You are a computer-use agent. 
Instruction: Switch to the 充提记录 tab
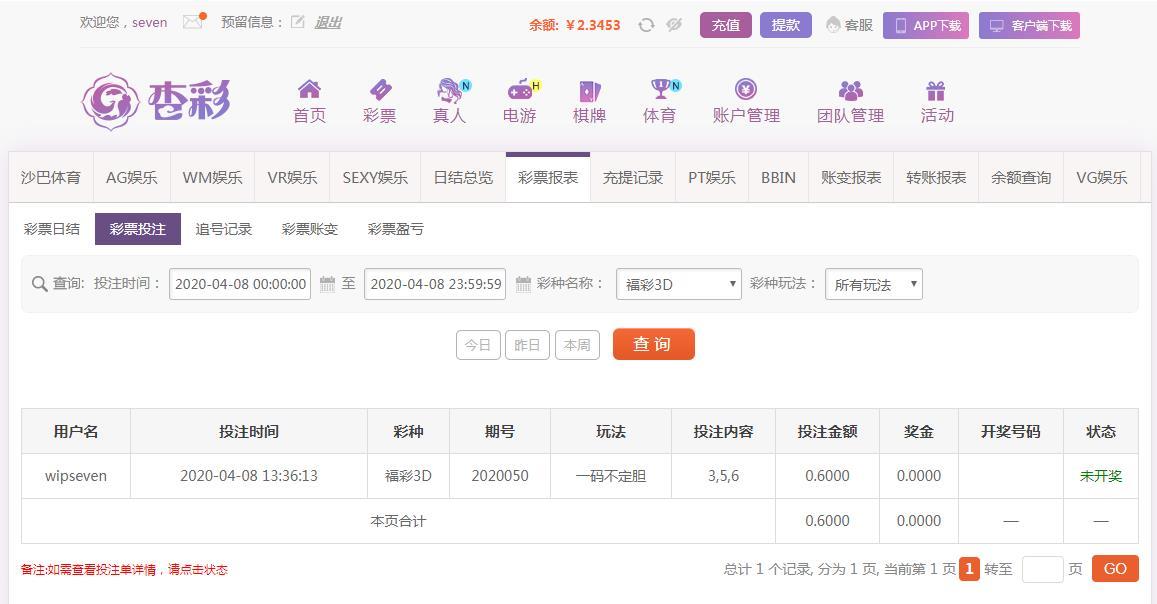tap(632, 177)
